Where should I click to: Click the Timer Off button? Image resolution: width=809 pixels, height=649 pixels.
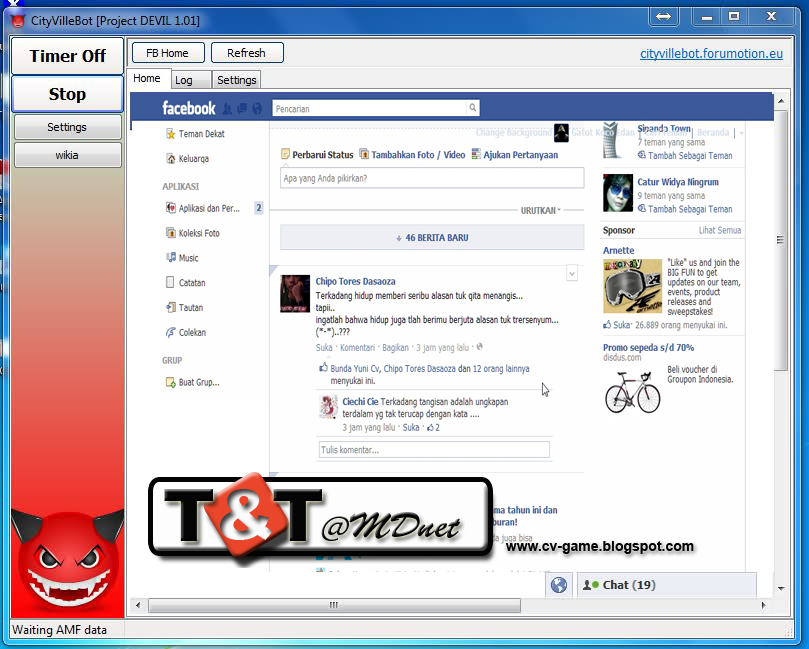pyautogui.click(x=68, y=56)
